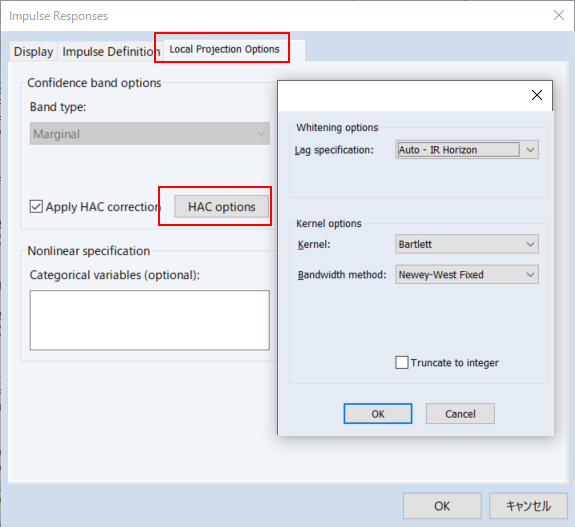Screen dimensions: 575x527
Task: Switch to the Display tab
Action: point(33,51)
